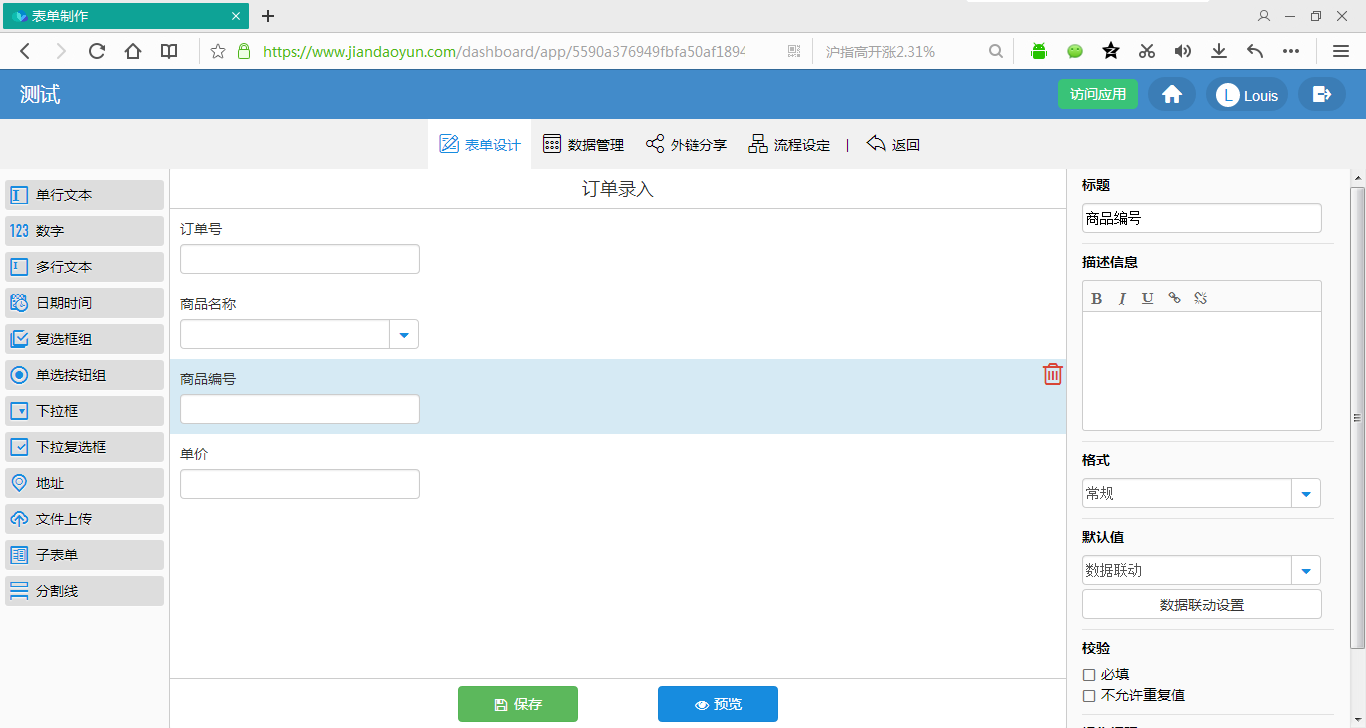1366x728 pixels.
Task: Add 文件上传 field from widget list
Action: [84, 519]
